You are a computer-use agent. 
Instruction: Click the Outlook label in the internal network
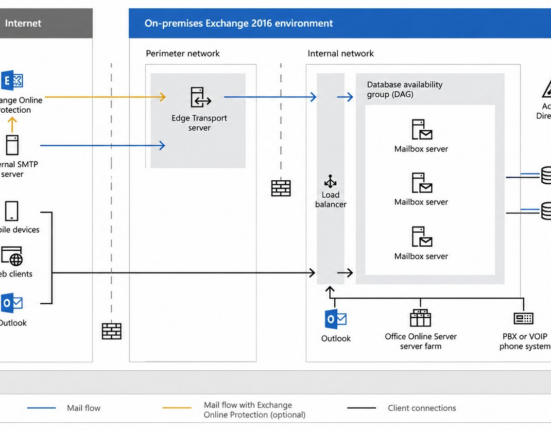(336, 338)
